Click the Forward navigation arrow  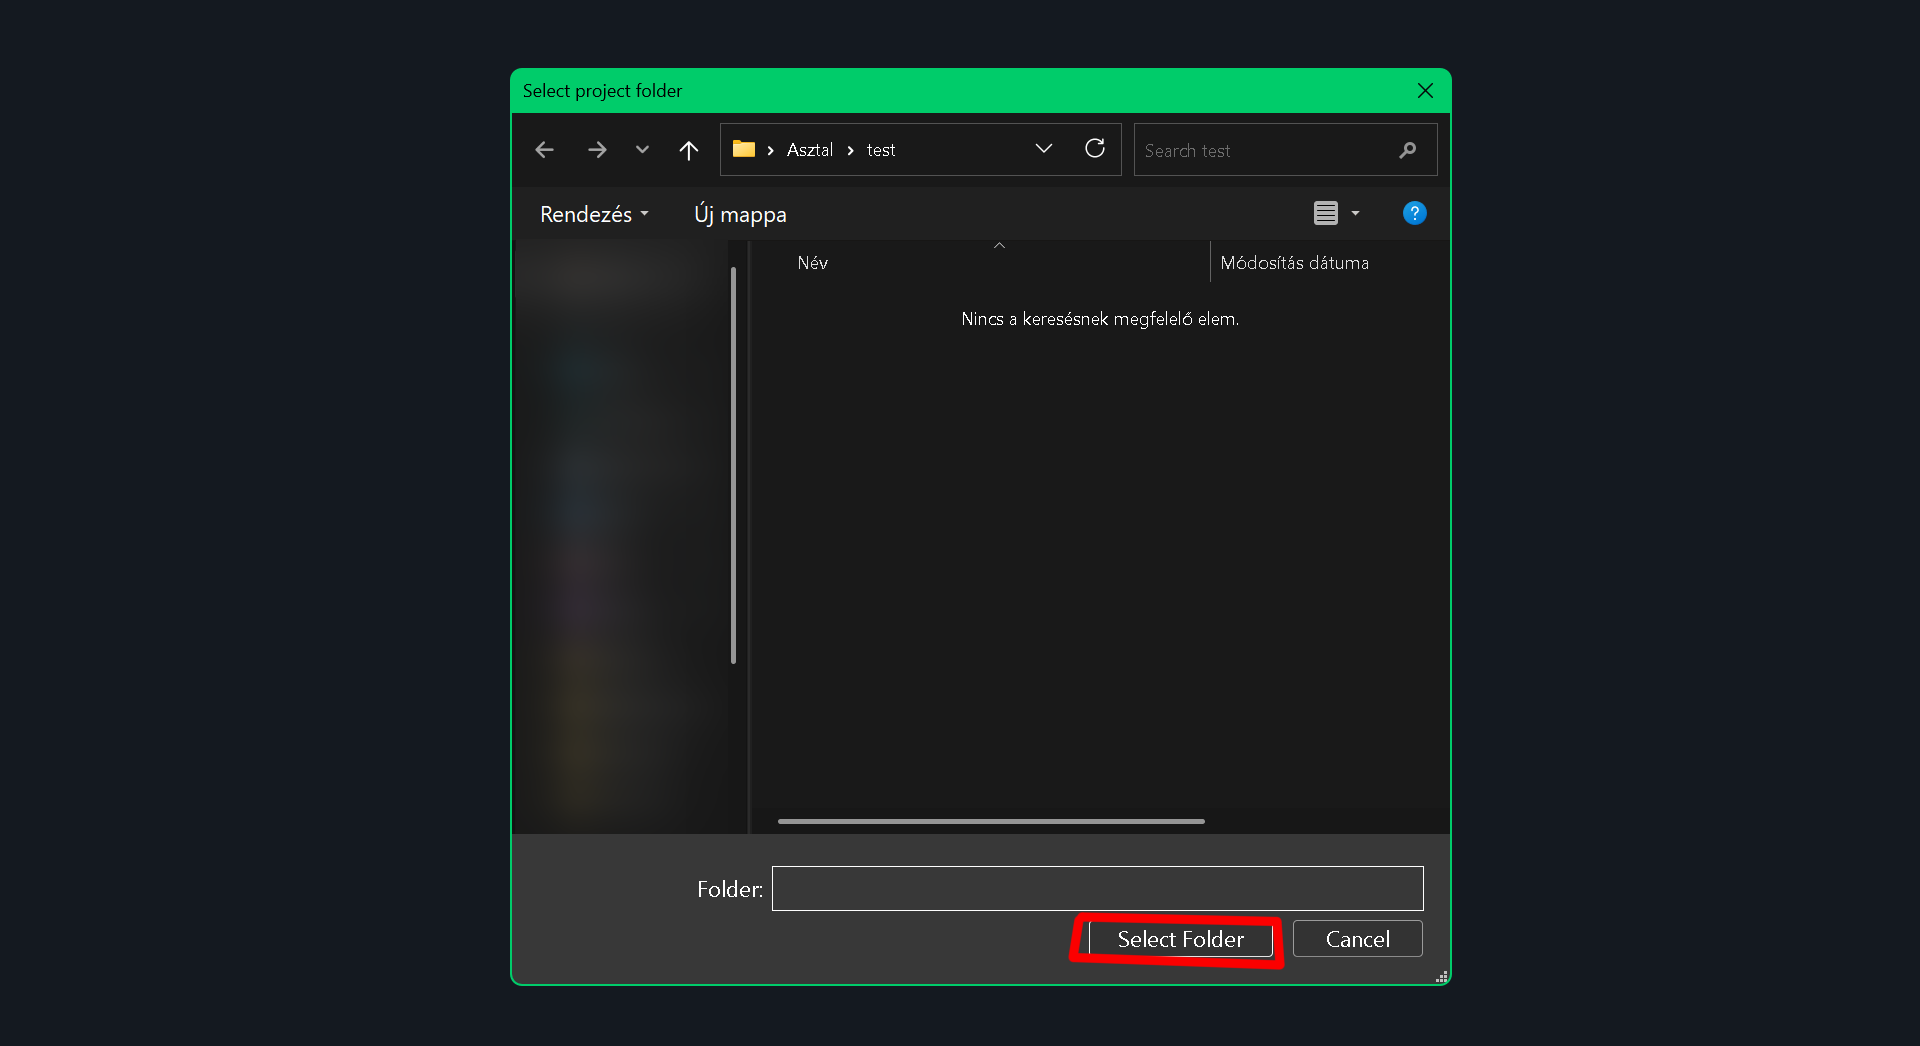pyautogui.click(x=597, y=150)
